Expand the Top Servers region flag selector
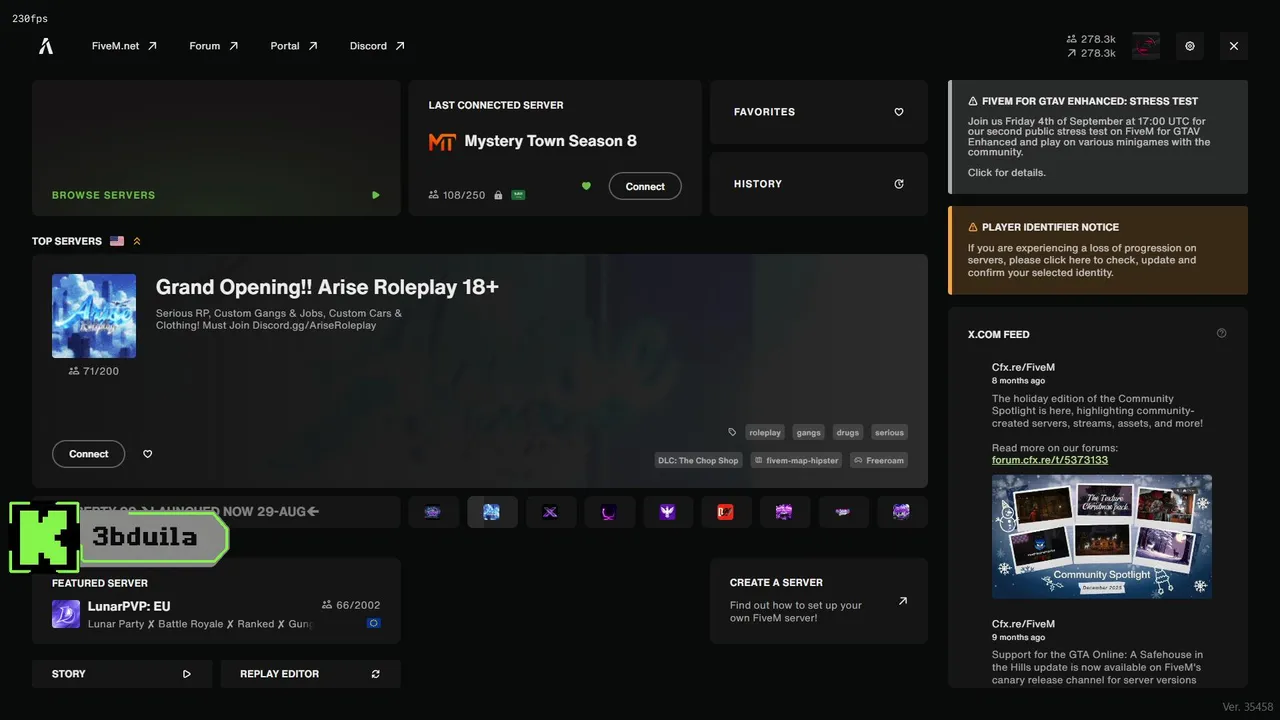This screenshot has width=1280, height=720. 126,241
